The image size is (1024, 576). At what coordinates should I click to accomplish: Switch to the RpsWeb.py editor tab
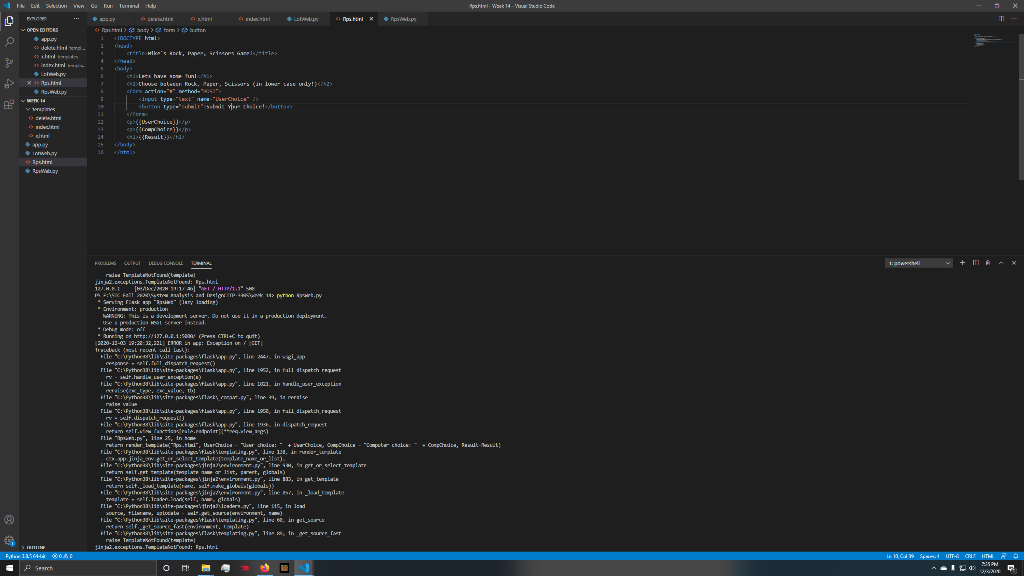pyautogui.click(x=402, y=19)
